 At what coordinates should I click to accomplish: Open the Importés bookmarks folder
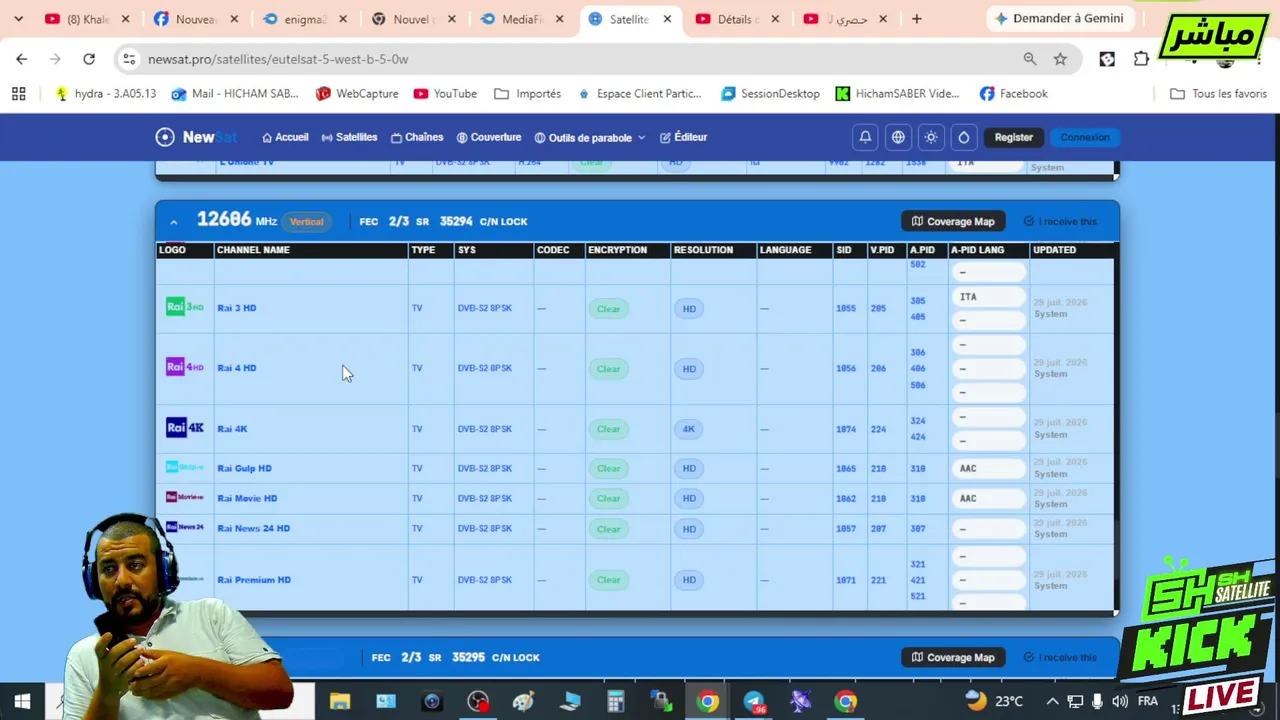tap(527, 93)
